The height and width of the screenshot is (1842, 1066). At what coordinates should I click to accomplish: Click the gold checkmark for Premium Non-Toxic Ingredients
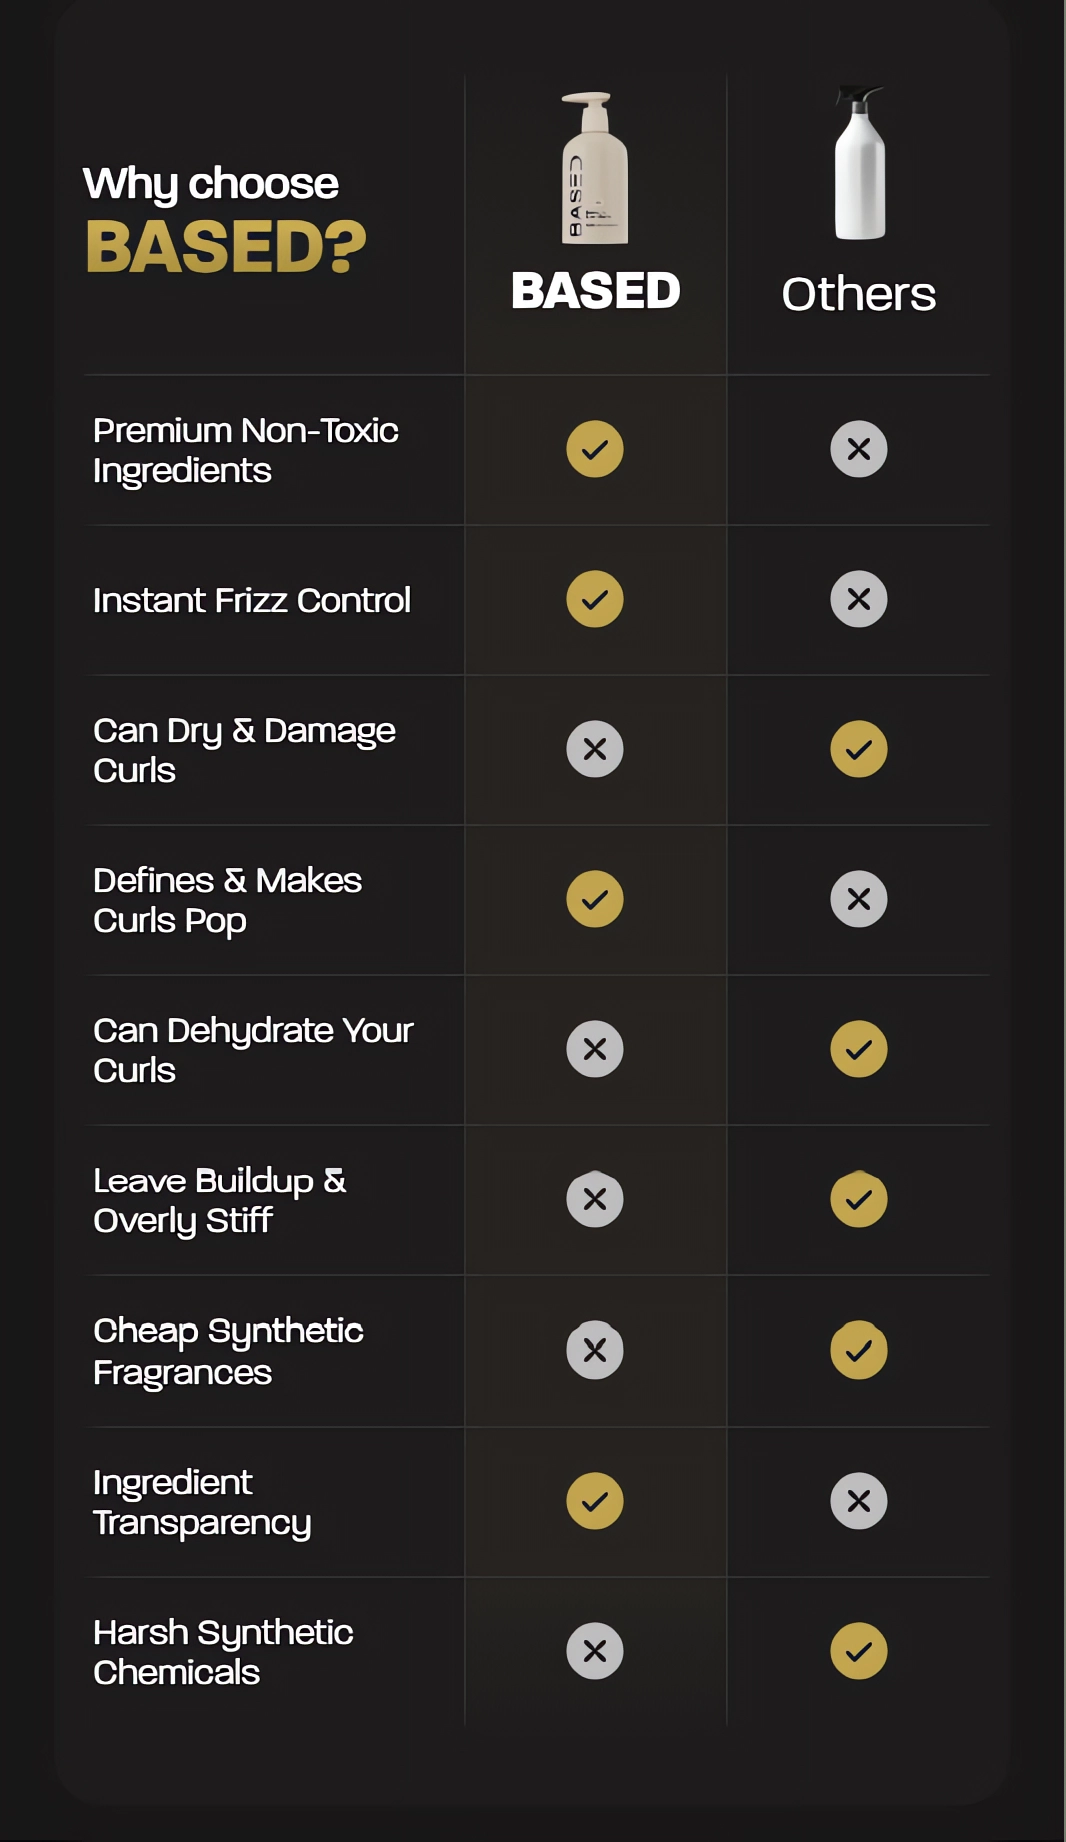tap(595, 449)
